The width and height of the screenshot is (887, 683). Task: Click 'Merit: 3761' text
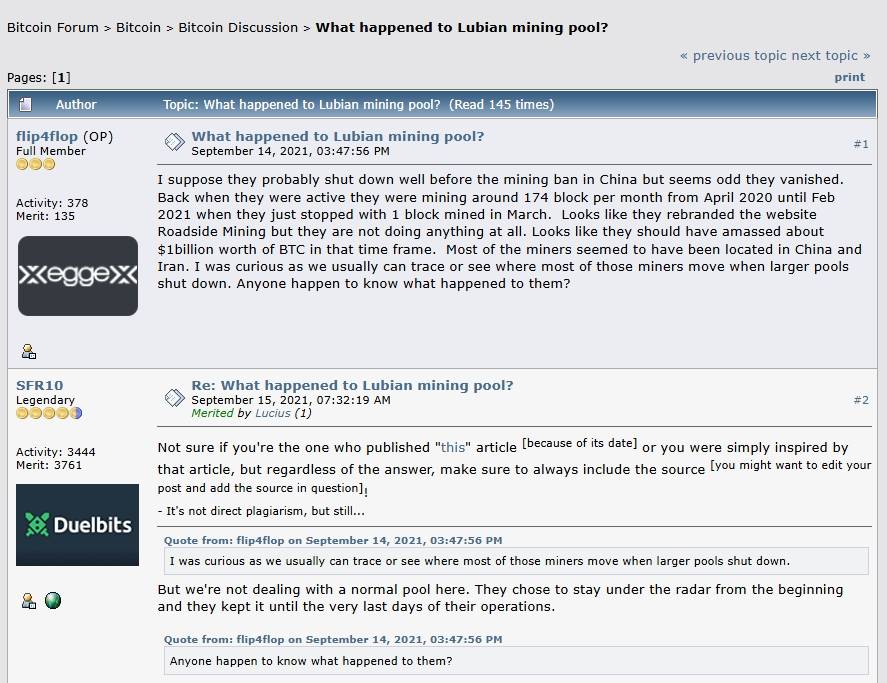pos(49,465)
